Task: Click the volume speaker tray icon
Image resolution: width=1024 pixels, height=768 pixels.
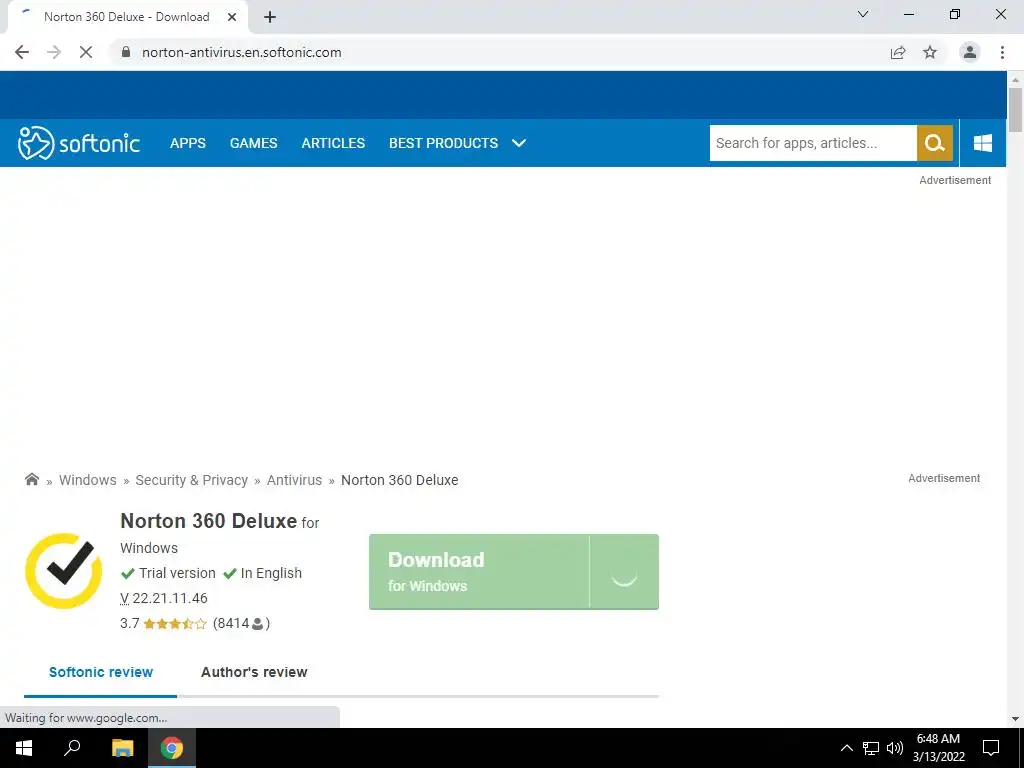Action: point(895,748)
